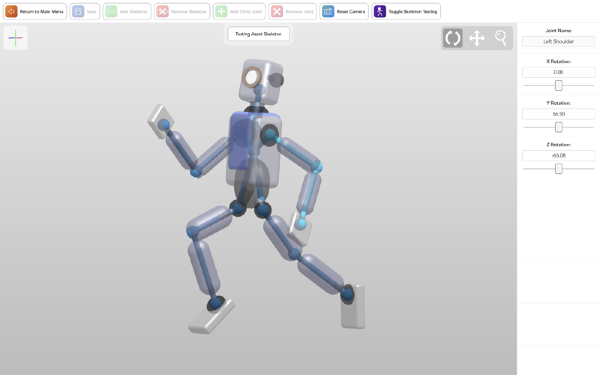Click Remove Skeleton button
The height and width of the screenshot is (375, 600).
pyautogui.click(x=182, y=11)
